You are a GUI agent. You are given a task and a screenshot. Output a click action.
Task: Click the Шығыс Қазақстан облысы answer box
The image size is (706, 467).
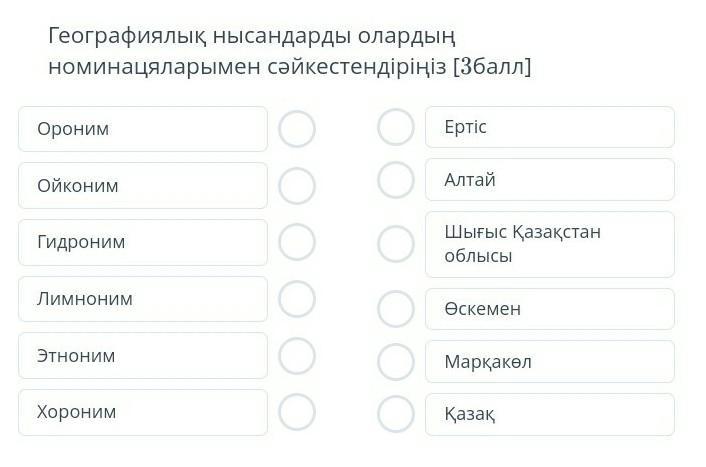click(550, 244)
